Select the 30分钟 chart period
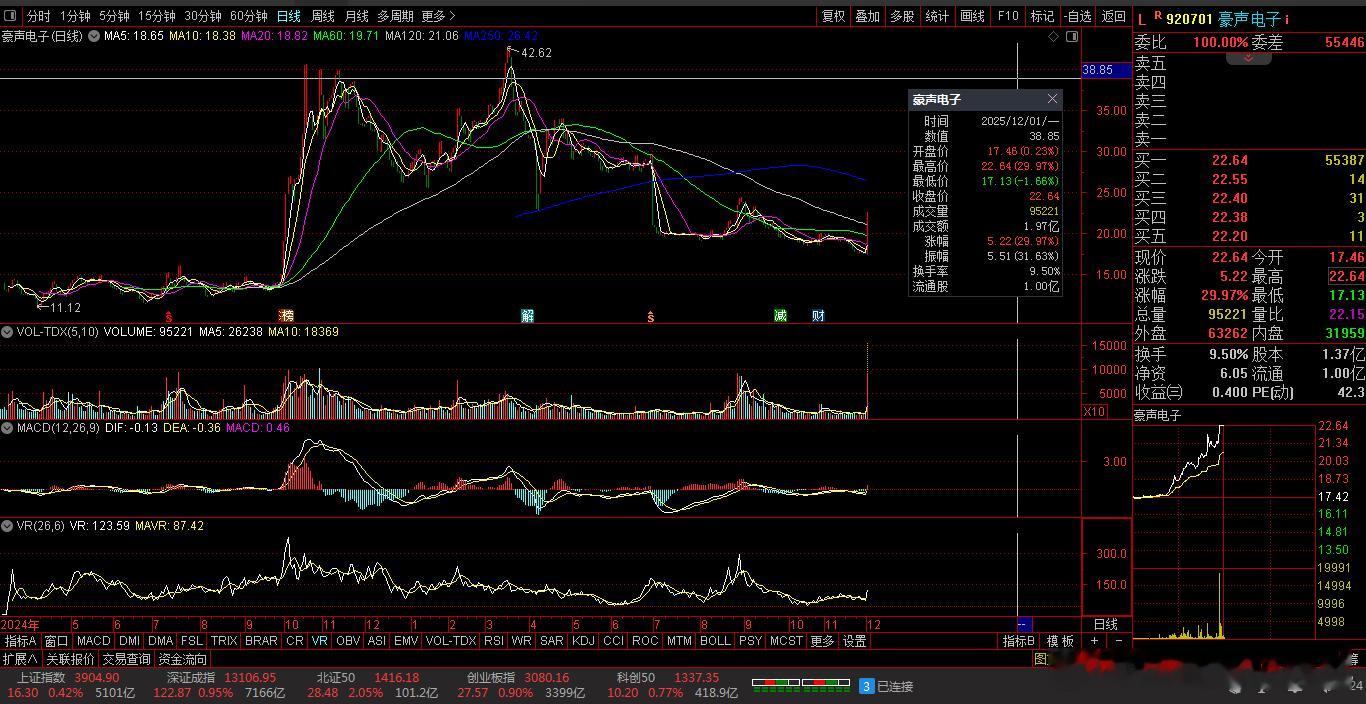The image size is (1366, 704). click(x=203, y=16)
